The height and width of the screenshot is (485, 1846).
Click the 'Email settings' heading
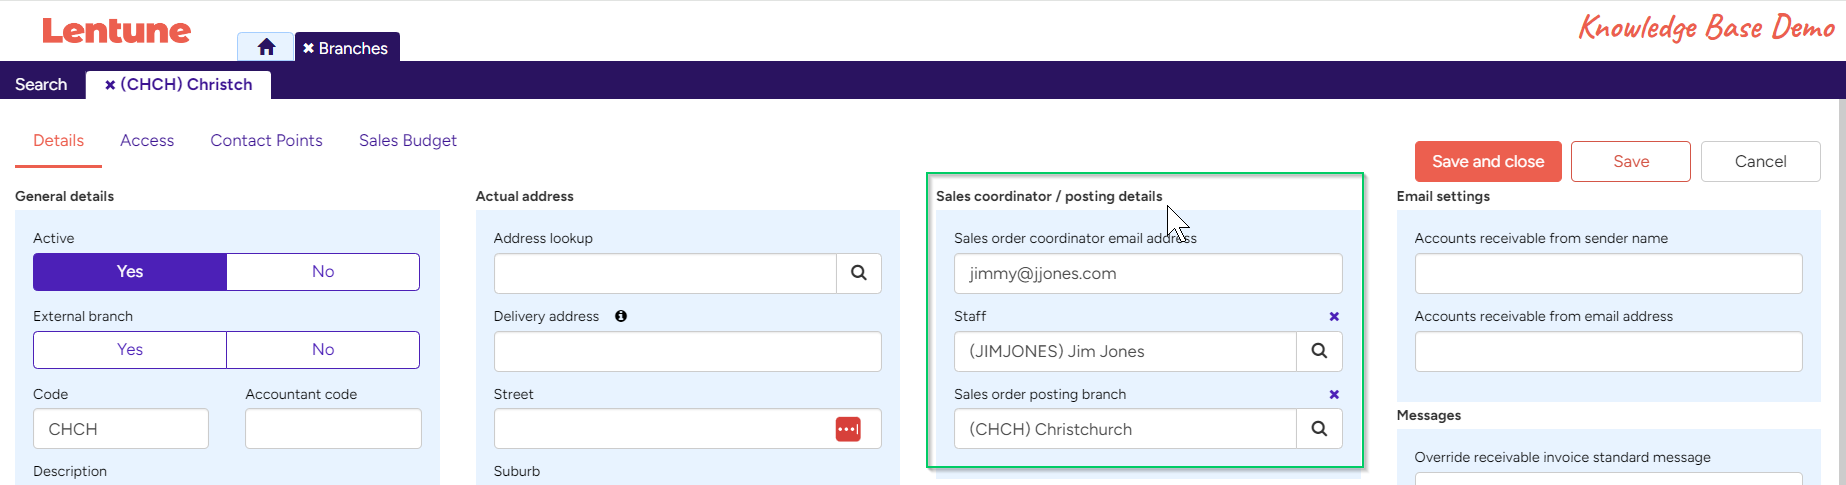(x=1443, y=196)
